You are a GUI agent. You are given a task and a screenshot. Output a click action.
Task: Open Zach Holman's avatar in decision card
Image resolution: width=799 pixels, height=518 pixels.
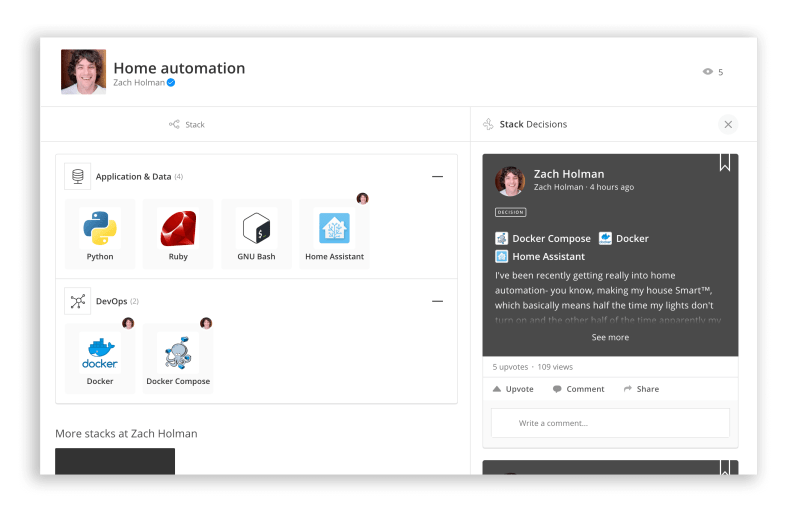[x=510, y=181]
